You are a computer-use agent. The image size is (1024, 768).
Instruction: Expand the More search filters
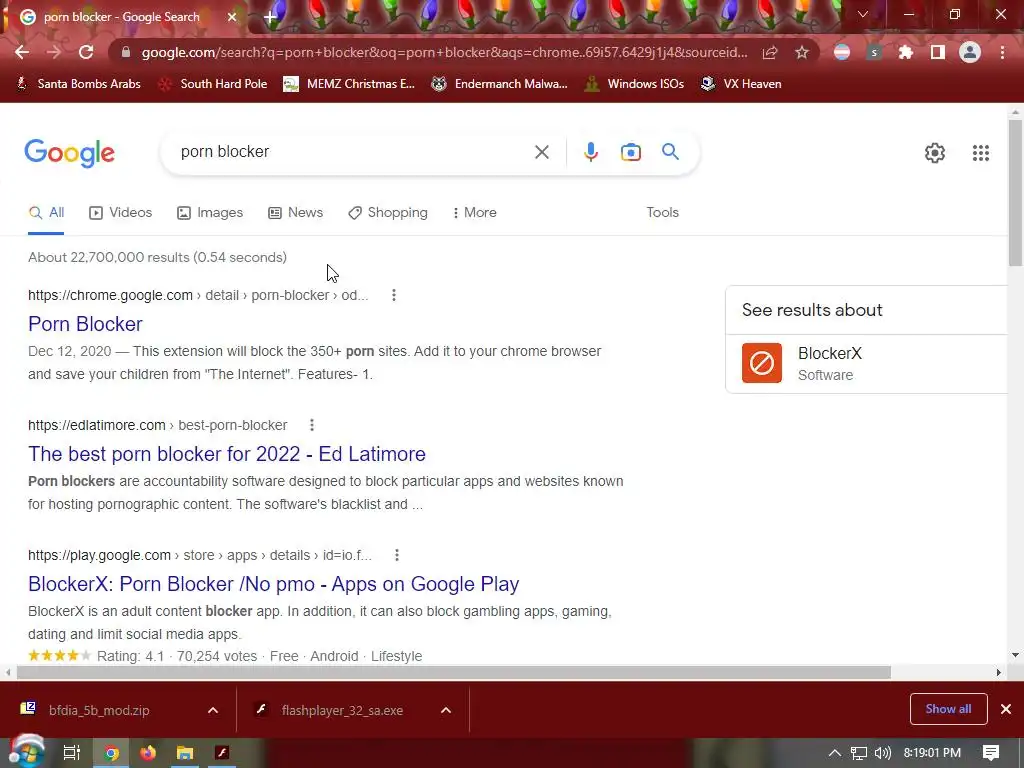point(475,213)
